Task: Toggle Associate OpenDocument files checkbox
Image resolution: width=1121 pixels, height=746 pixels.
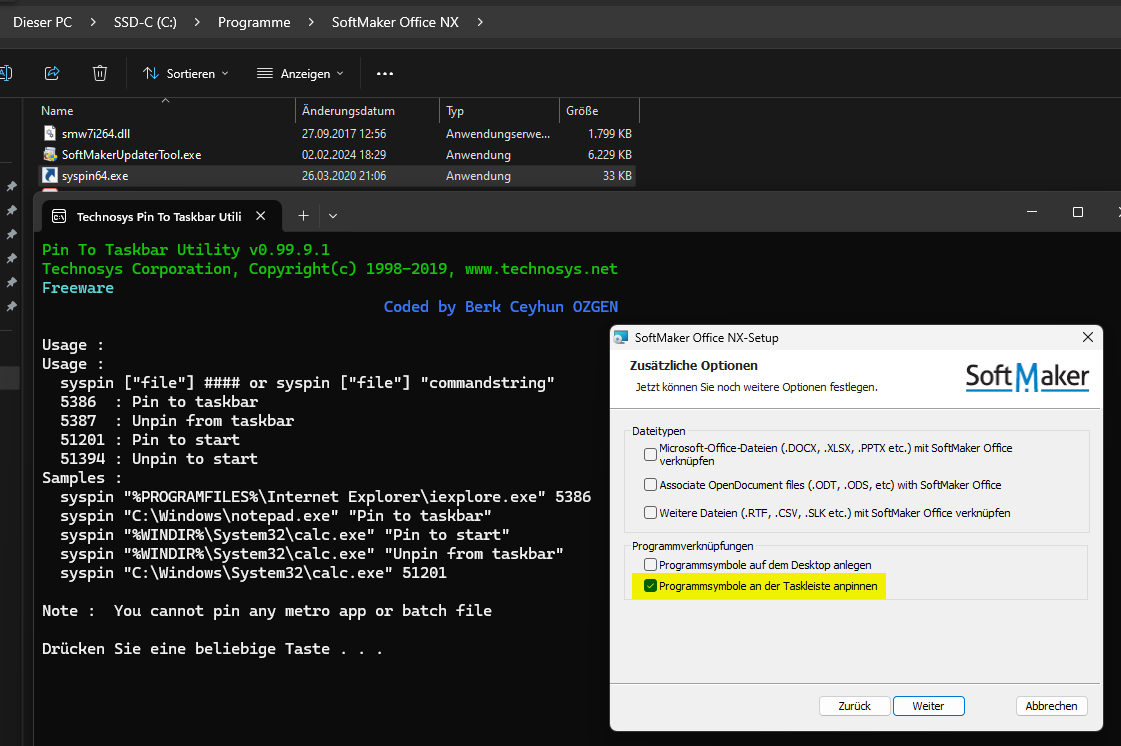Action: click(x=650, y=485)
